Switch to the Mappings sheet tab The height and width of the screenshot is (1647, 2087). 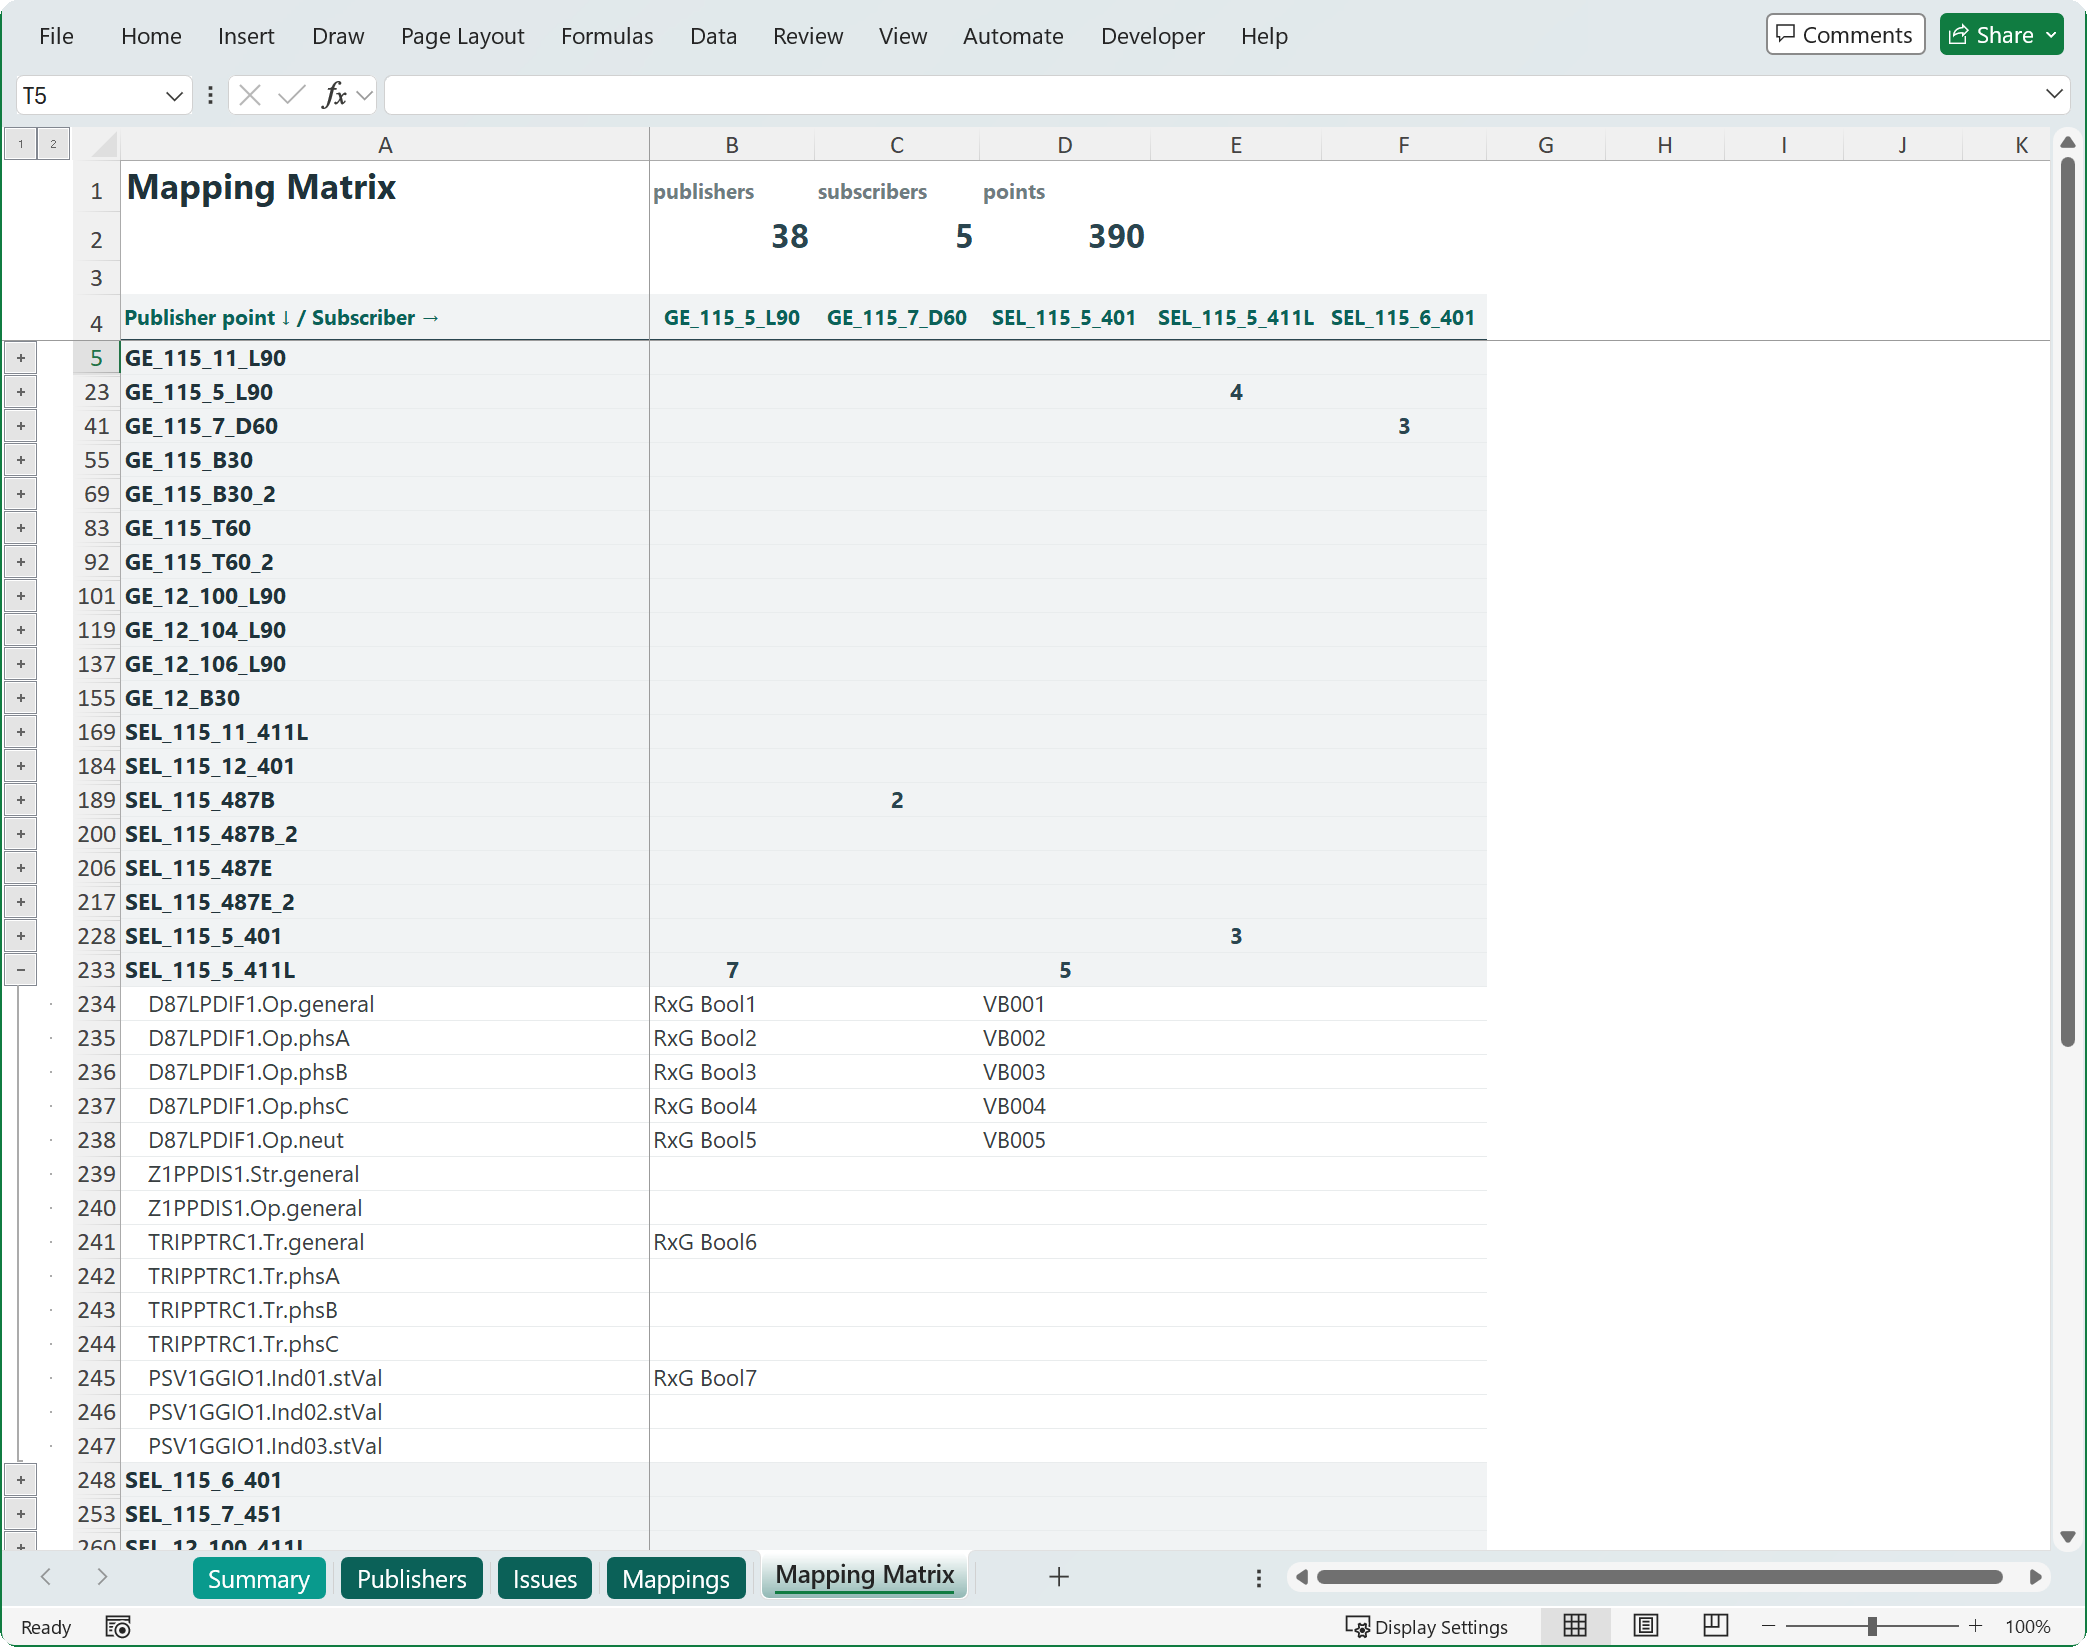(x=676, y=1578)
